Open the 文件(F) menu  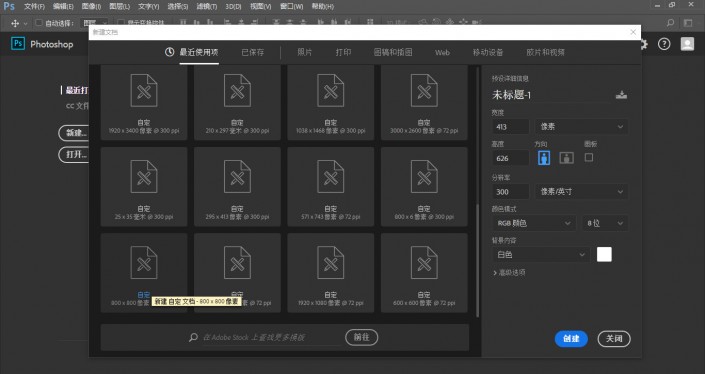point(34,6)
